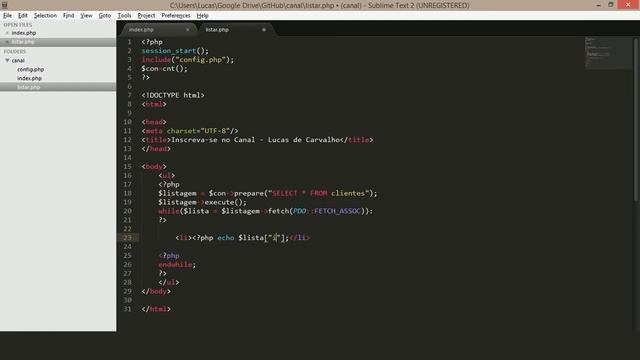Viewport: 640px width, 360px height.
Task: Open config.php in the canal folder
Action: pyautogui.click(x=30, y=69)
